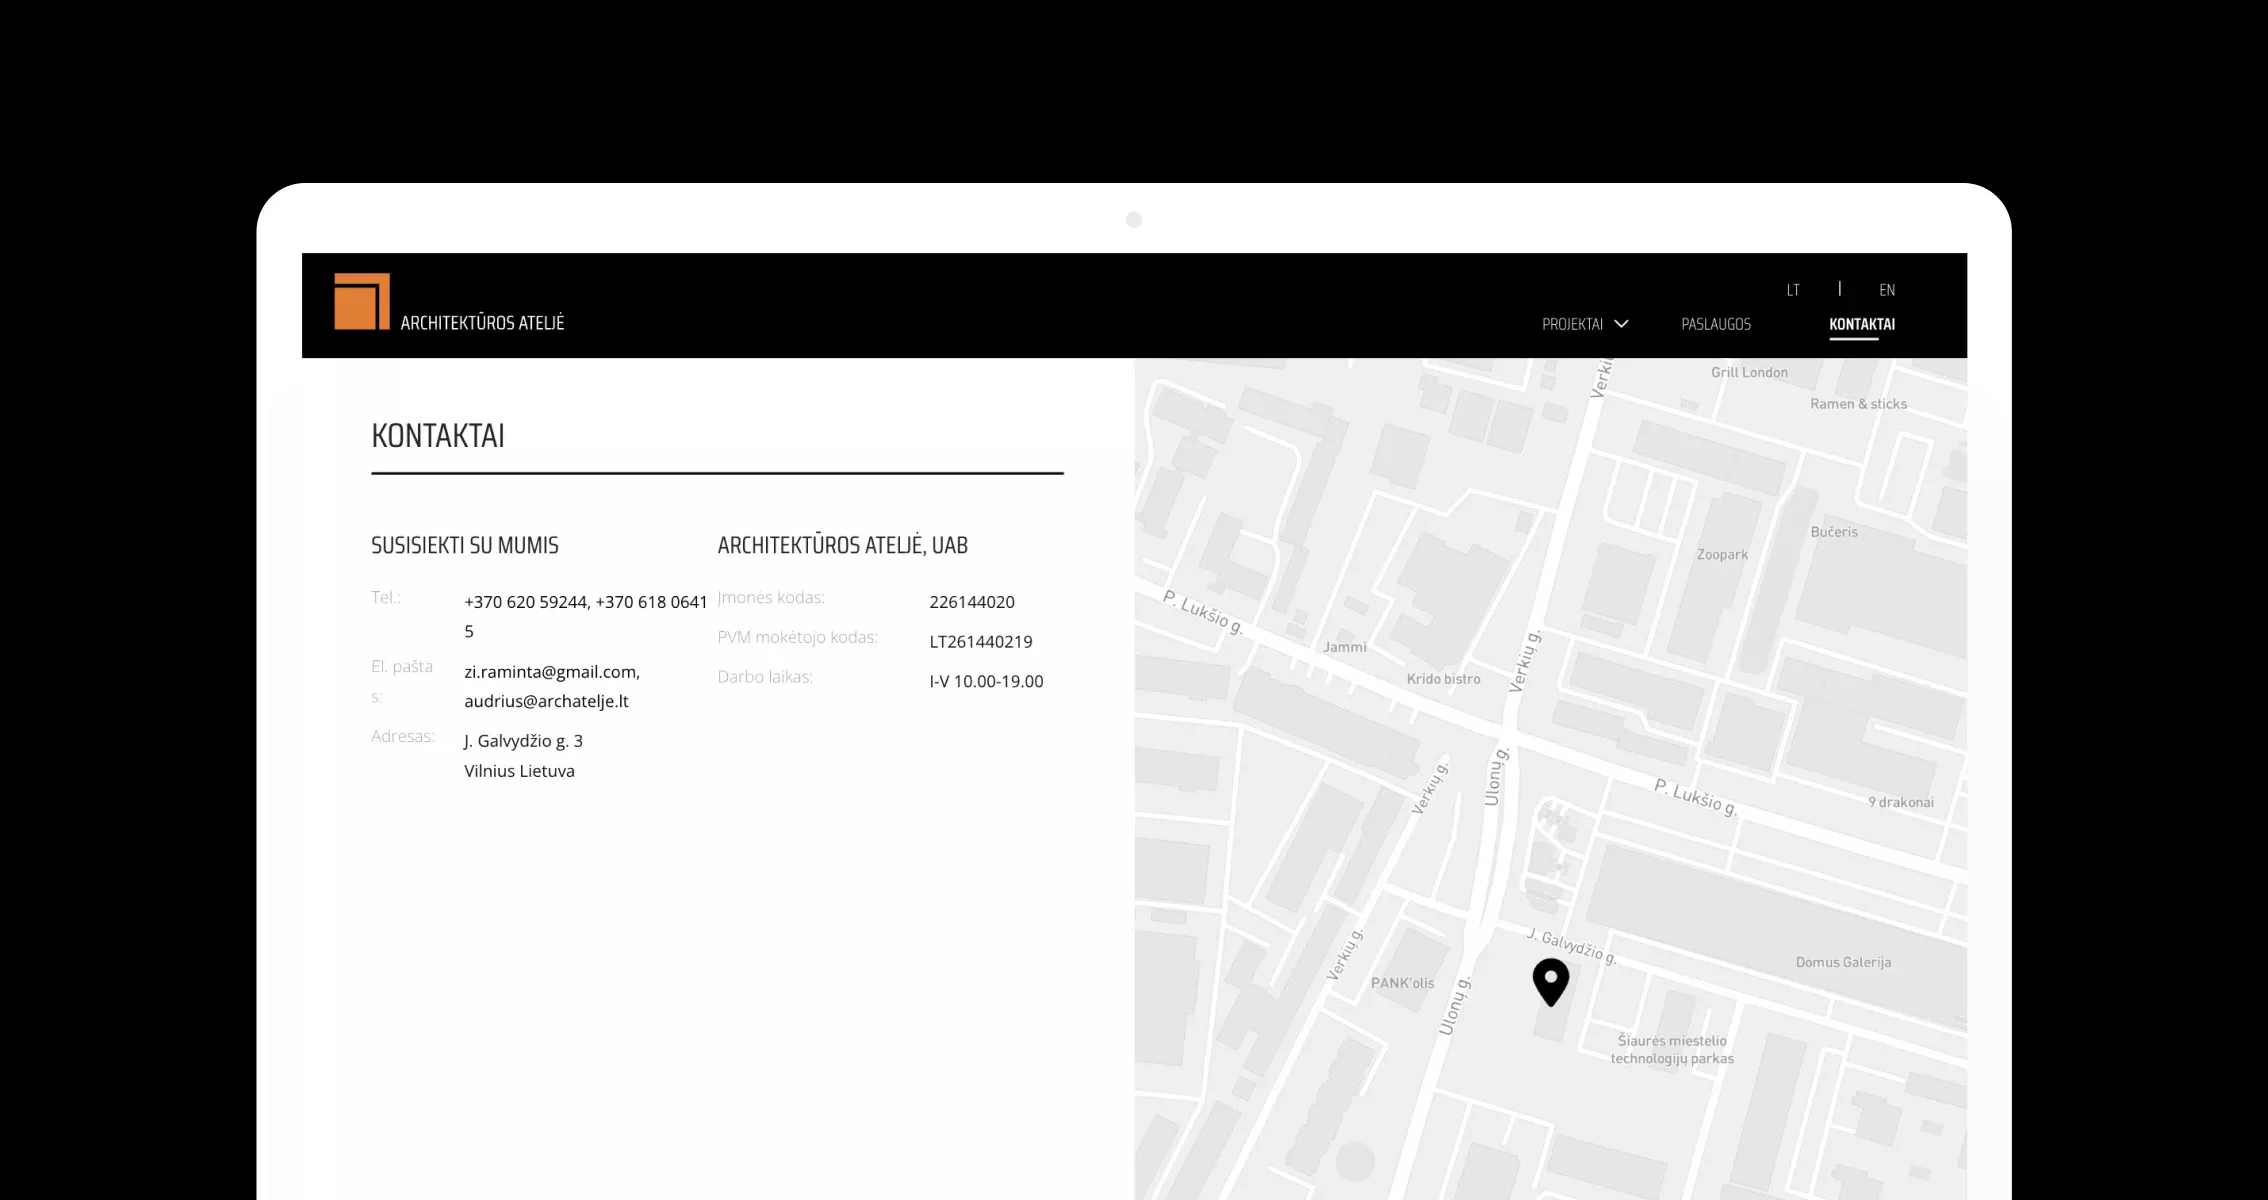Click the Grill London map label
This screenshot has width=2268, height=1200.
[1749, 372]
